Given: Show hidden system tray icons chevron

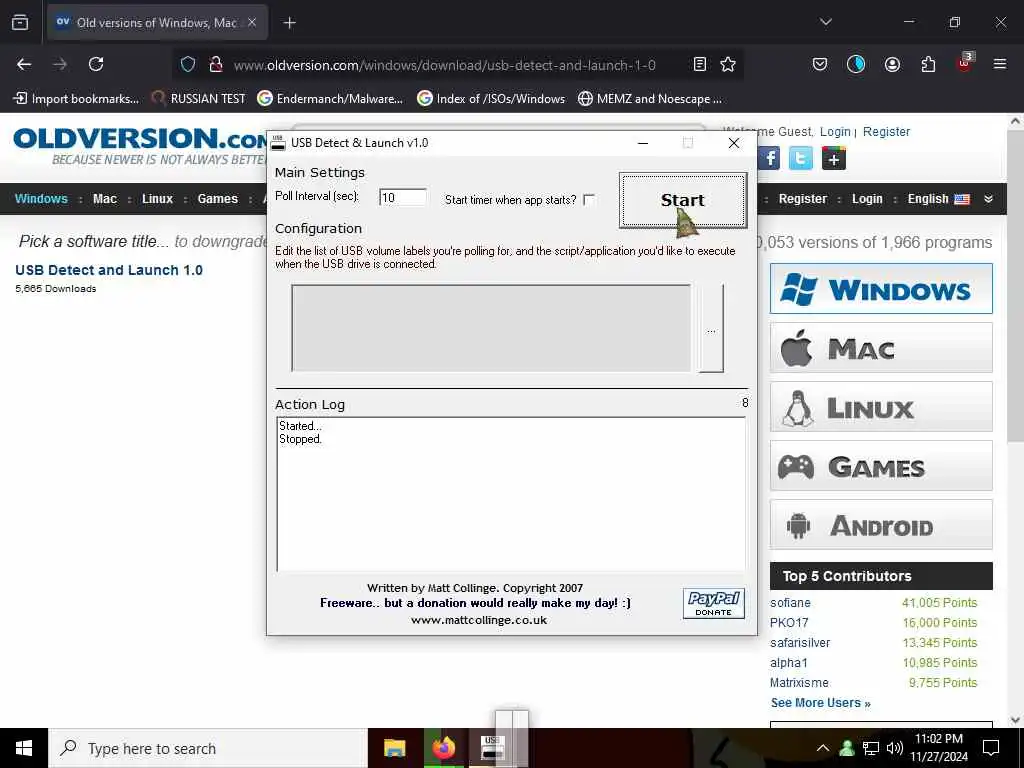Looking at the screenshot, I should pos(823,748).
